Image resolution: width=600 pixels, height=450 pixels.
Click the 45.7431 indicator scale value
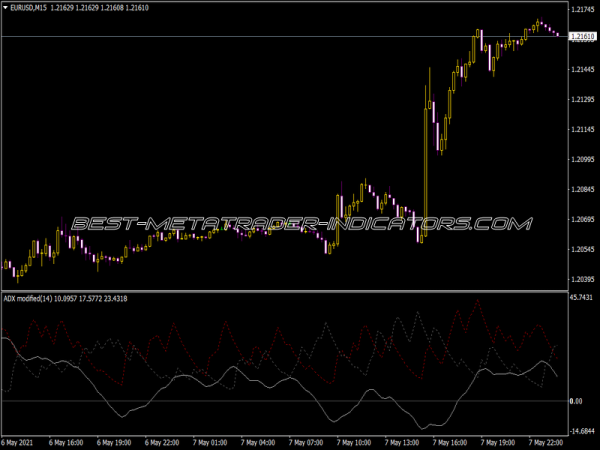pyautogui.click(x=582, y=298)
